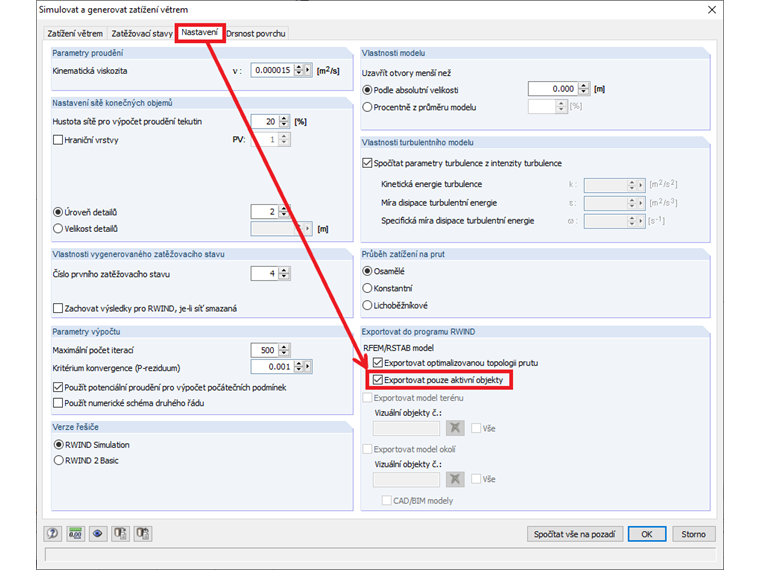
Task: Click pick icon next to surroundings visual objects field
Action: point(455,479)
